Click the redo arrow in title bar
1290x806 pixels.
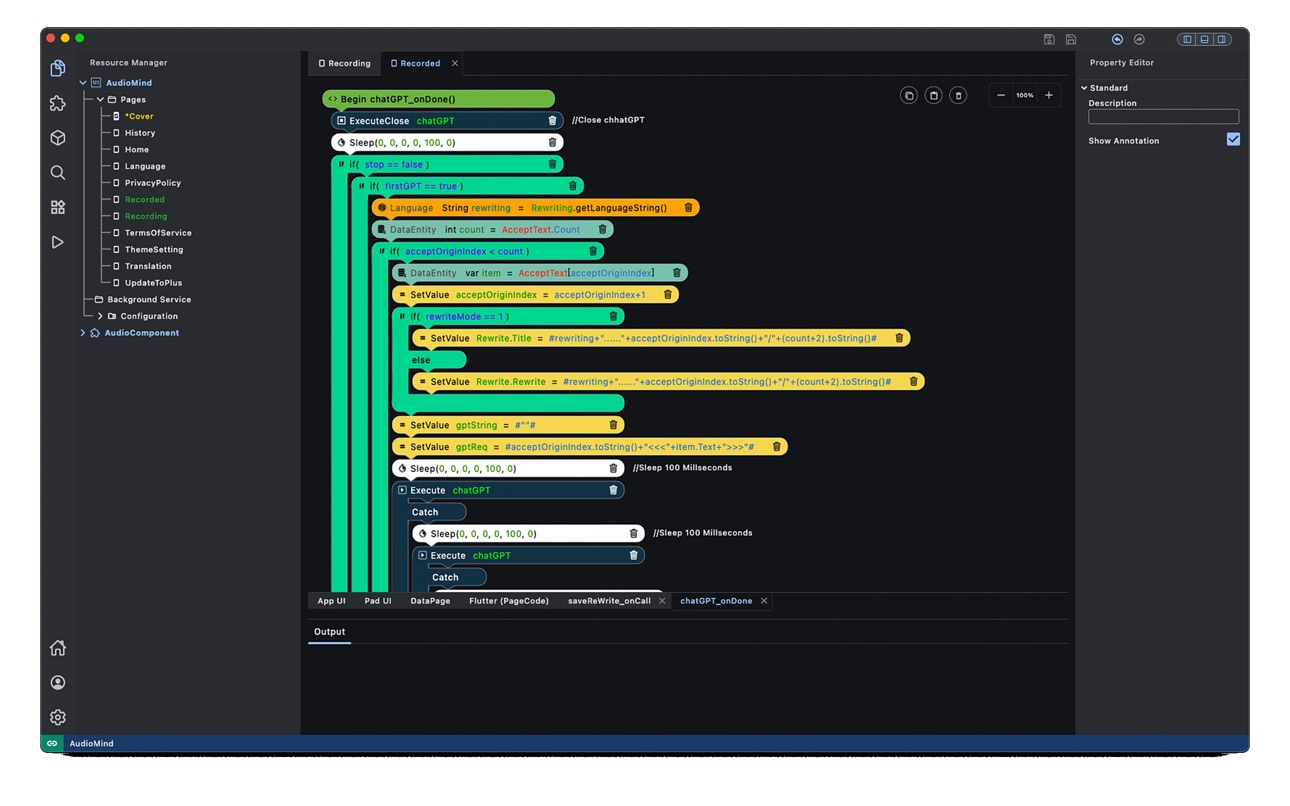[x=1139, y=39]
